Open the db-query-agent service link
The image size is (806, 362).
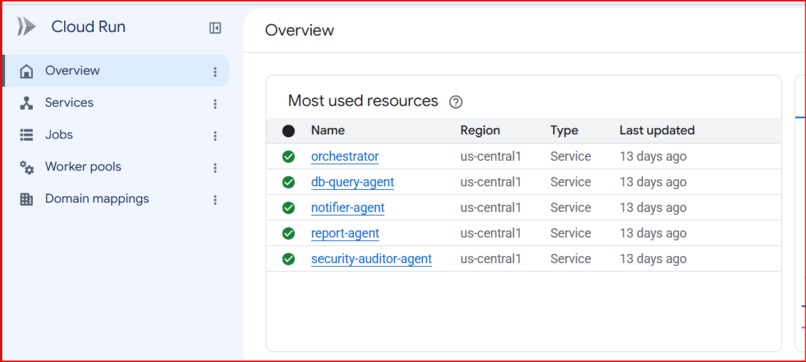[x=353, y=182]
